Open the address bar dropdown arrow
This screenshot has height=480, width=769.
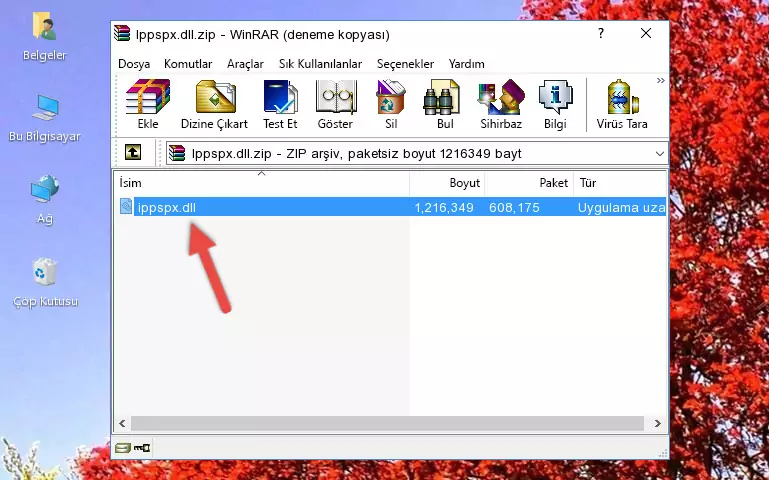click(x=660, y=153)
